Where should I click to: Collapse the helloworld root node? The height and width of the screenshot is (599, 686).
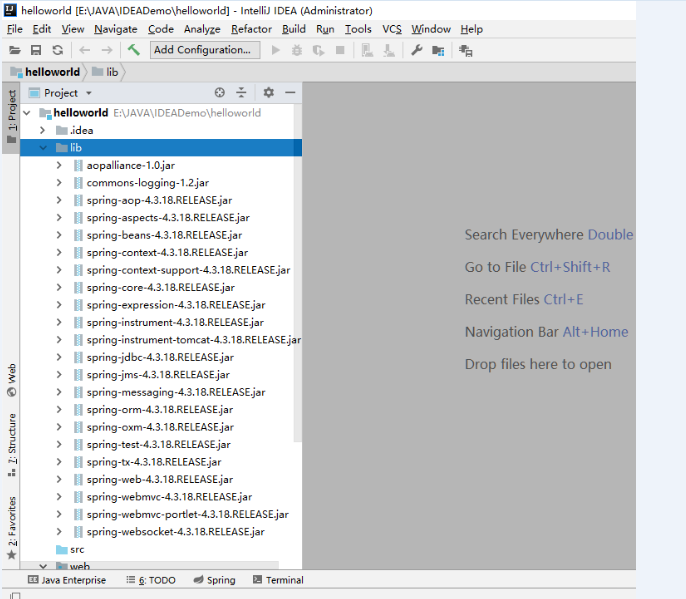click(x=27, y=113)
